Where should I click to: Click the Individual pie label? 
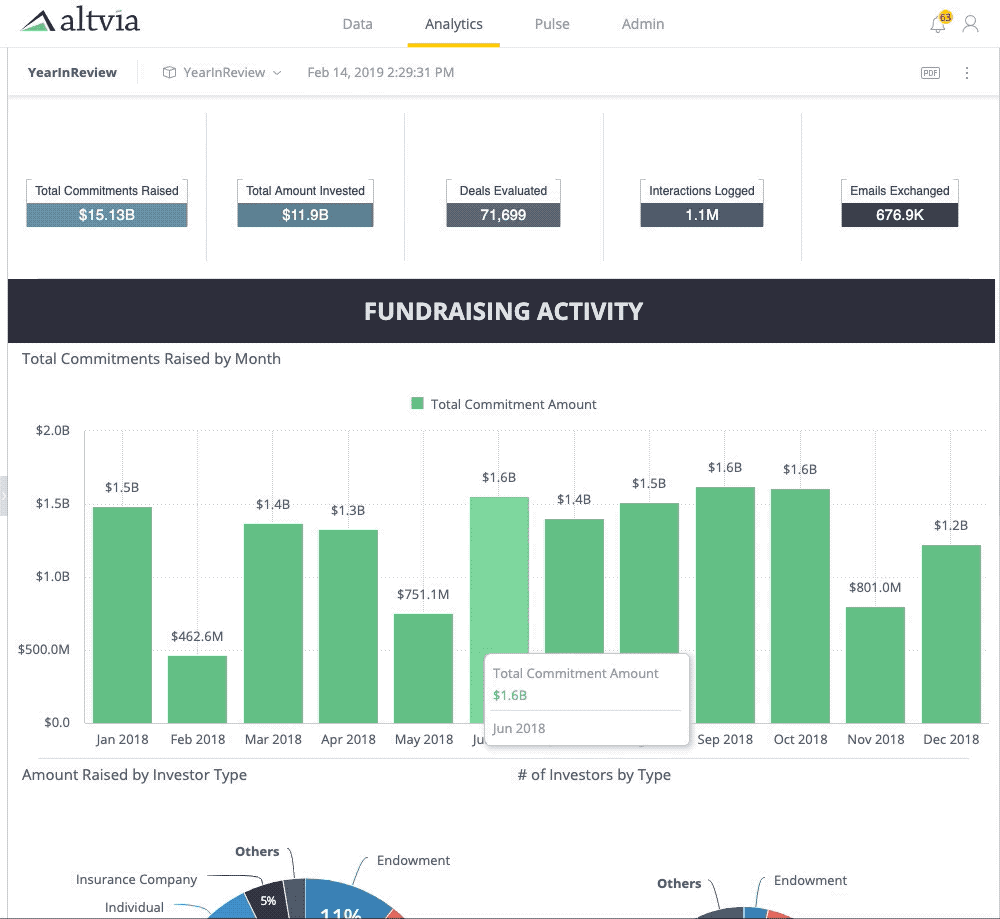[x=134, y=908]
